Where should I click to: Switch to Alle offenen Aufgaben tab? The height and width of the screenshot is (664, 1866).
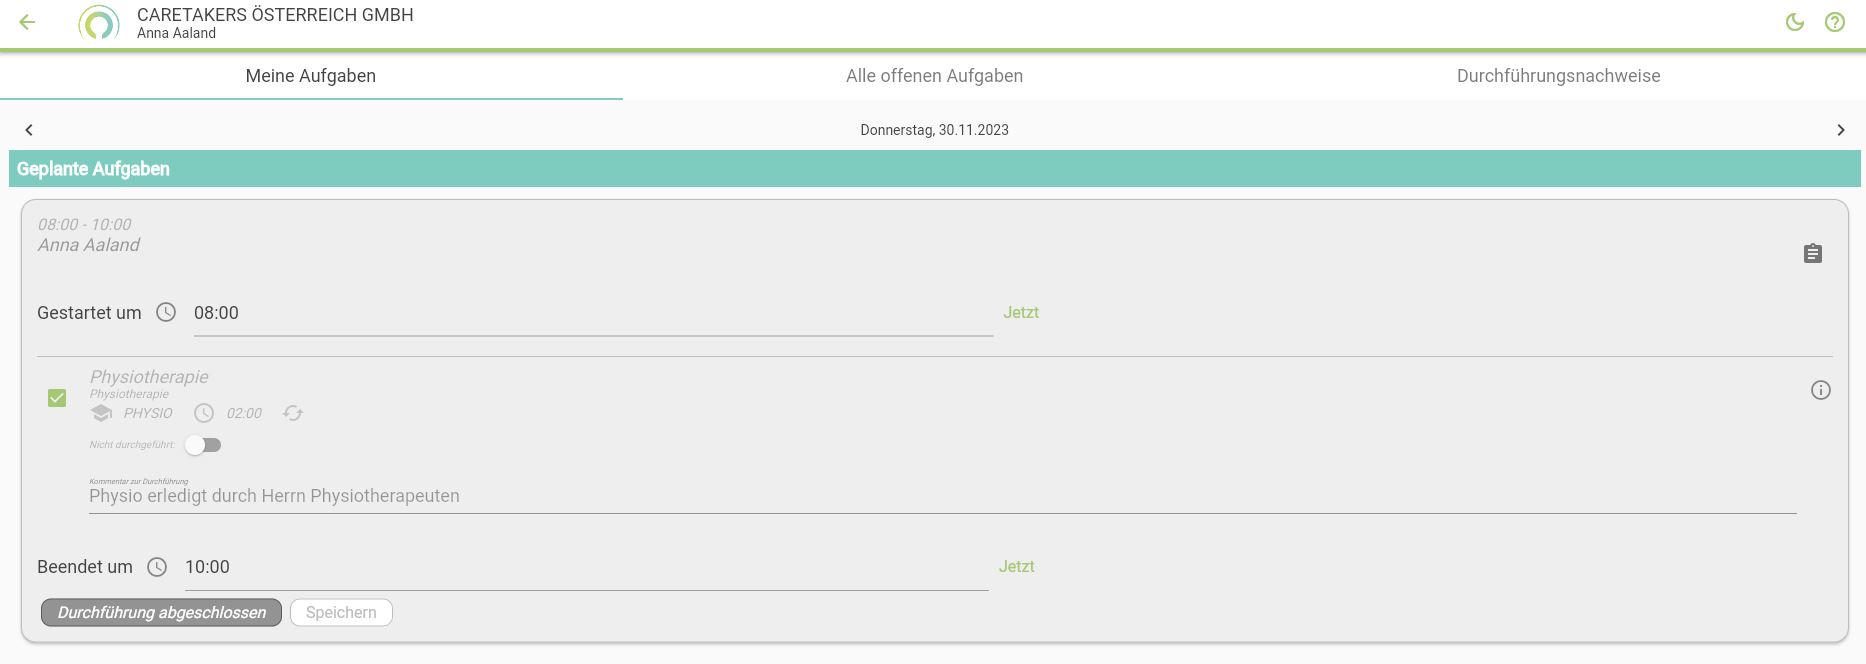[x=934, y=76]
